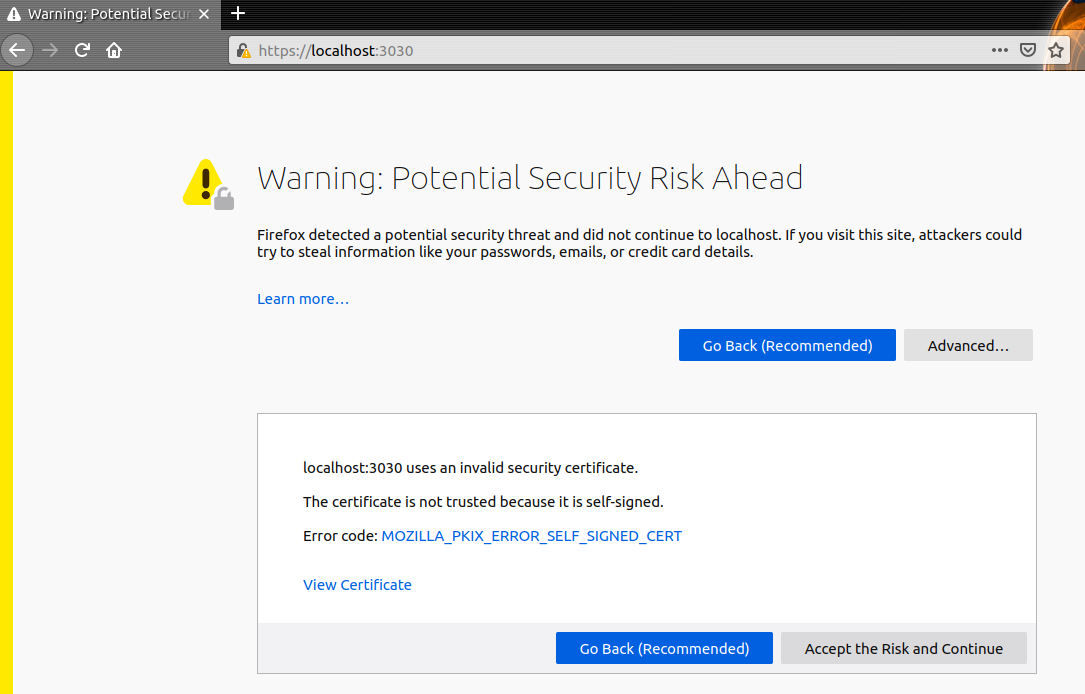This screenshot has width=1085, height=694.
Task: Click View Certificate
Action: [x=357, y=584]
